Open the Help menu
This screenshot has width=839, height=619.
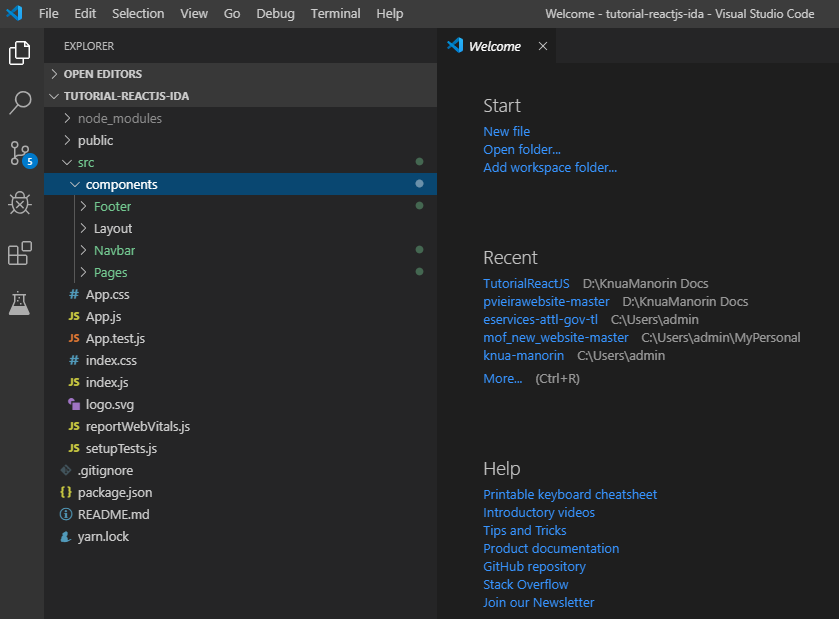tap(390, 13)
